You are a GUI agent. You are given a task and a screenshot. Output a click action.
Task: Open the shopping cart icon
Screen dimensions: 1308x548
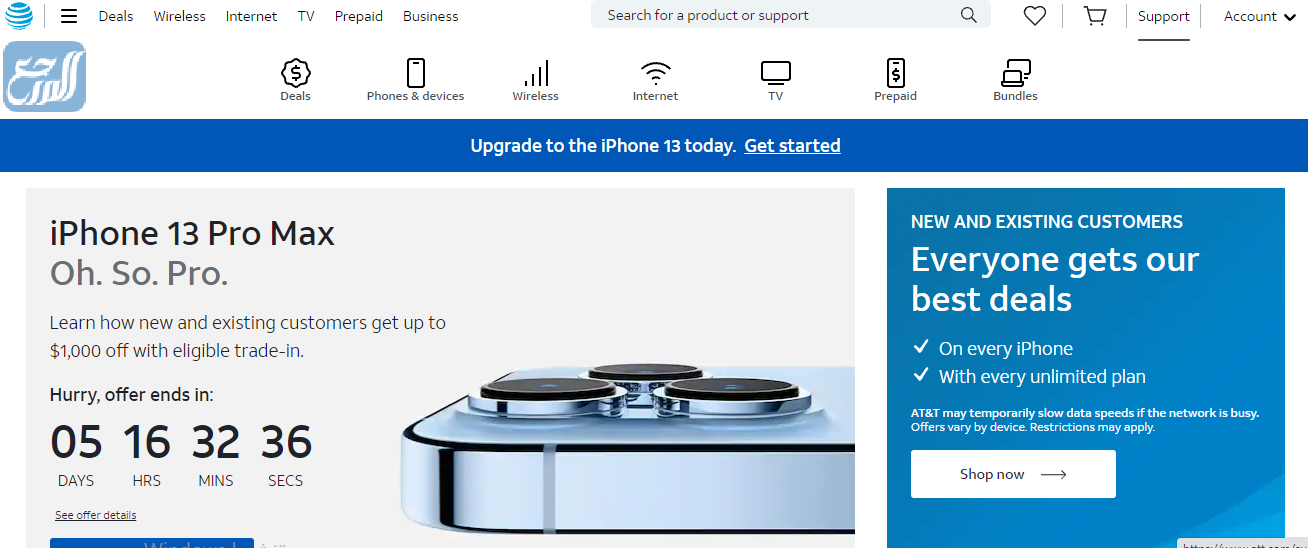(1095, 16)
